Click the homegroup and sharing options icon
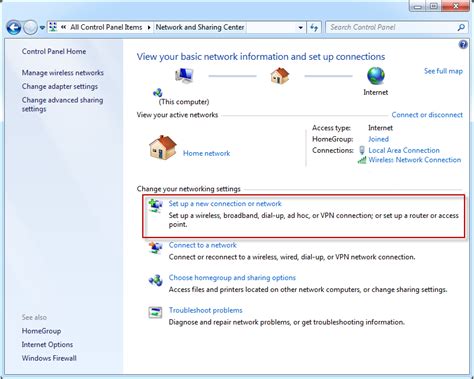 (x=155, y=280)
